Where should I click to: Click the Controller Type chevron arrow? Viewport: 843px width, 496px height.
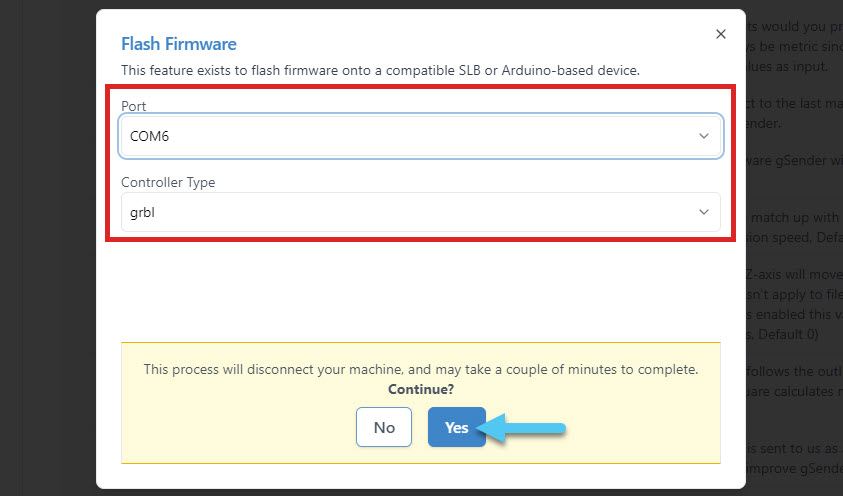pyautogui.click(x=703, y=212)
